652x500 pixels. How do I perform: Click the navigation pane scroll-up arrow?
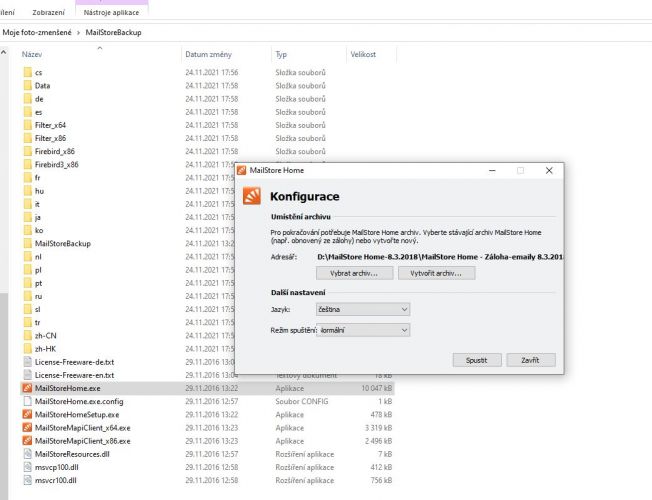coord(4,52)
